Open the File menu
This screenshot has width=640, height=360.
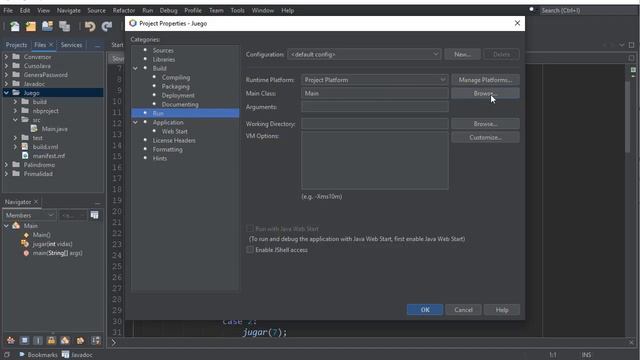8,10
